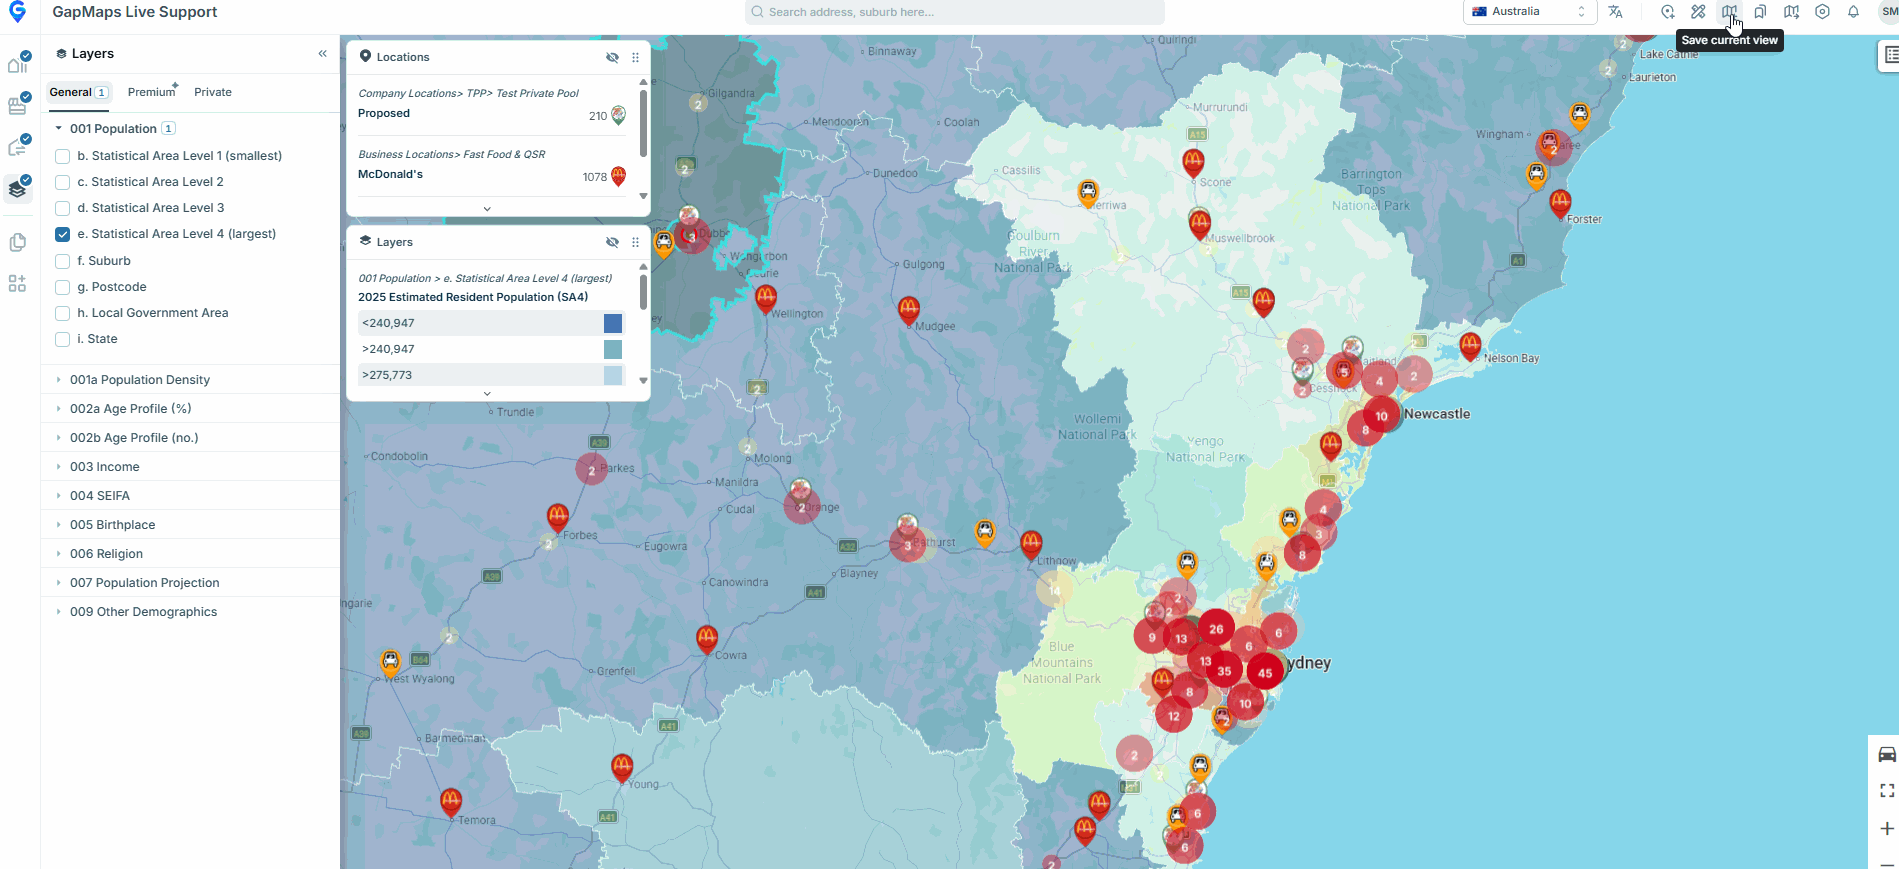
Task: Enable the Suburb layer checkbox
Action: (63, 261)
